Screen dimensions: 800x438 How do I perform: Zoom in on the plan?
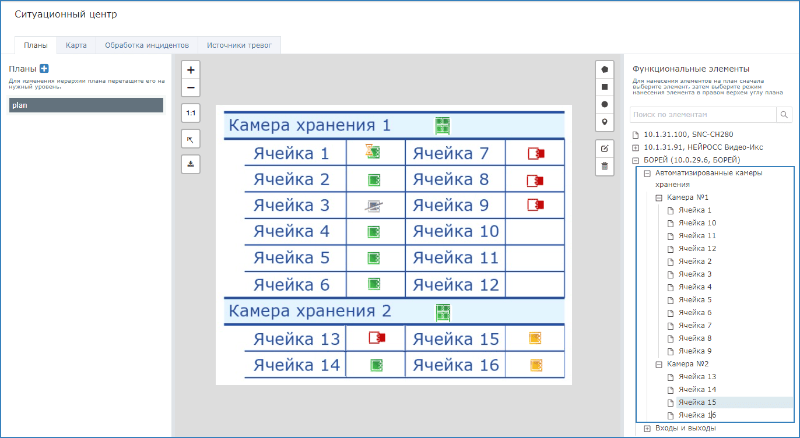[x=190, y=70]
